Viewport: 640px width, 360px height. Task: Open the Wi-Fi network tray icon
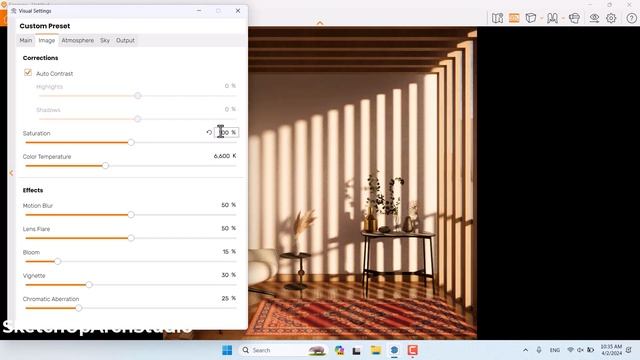[571, 350]
